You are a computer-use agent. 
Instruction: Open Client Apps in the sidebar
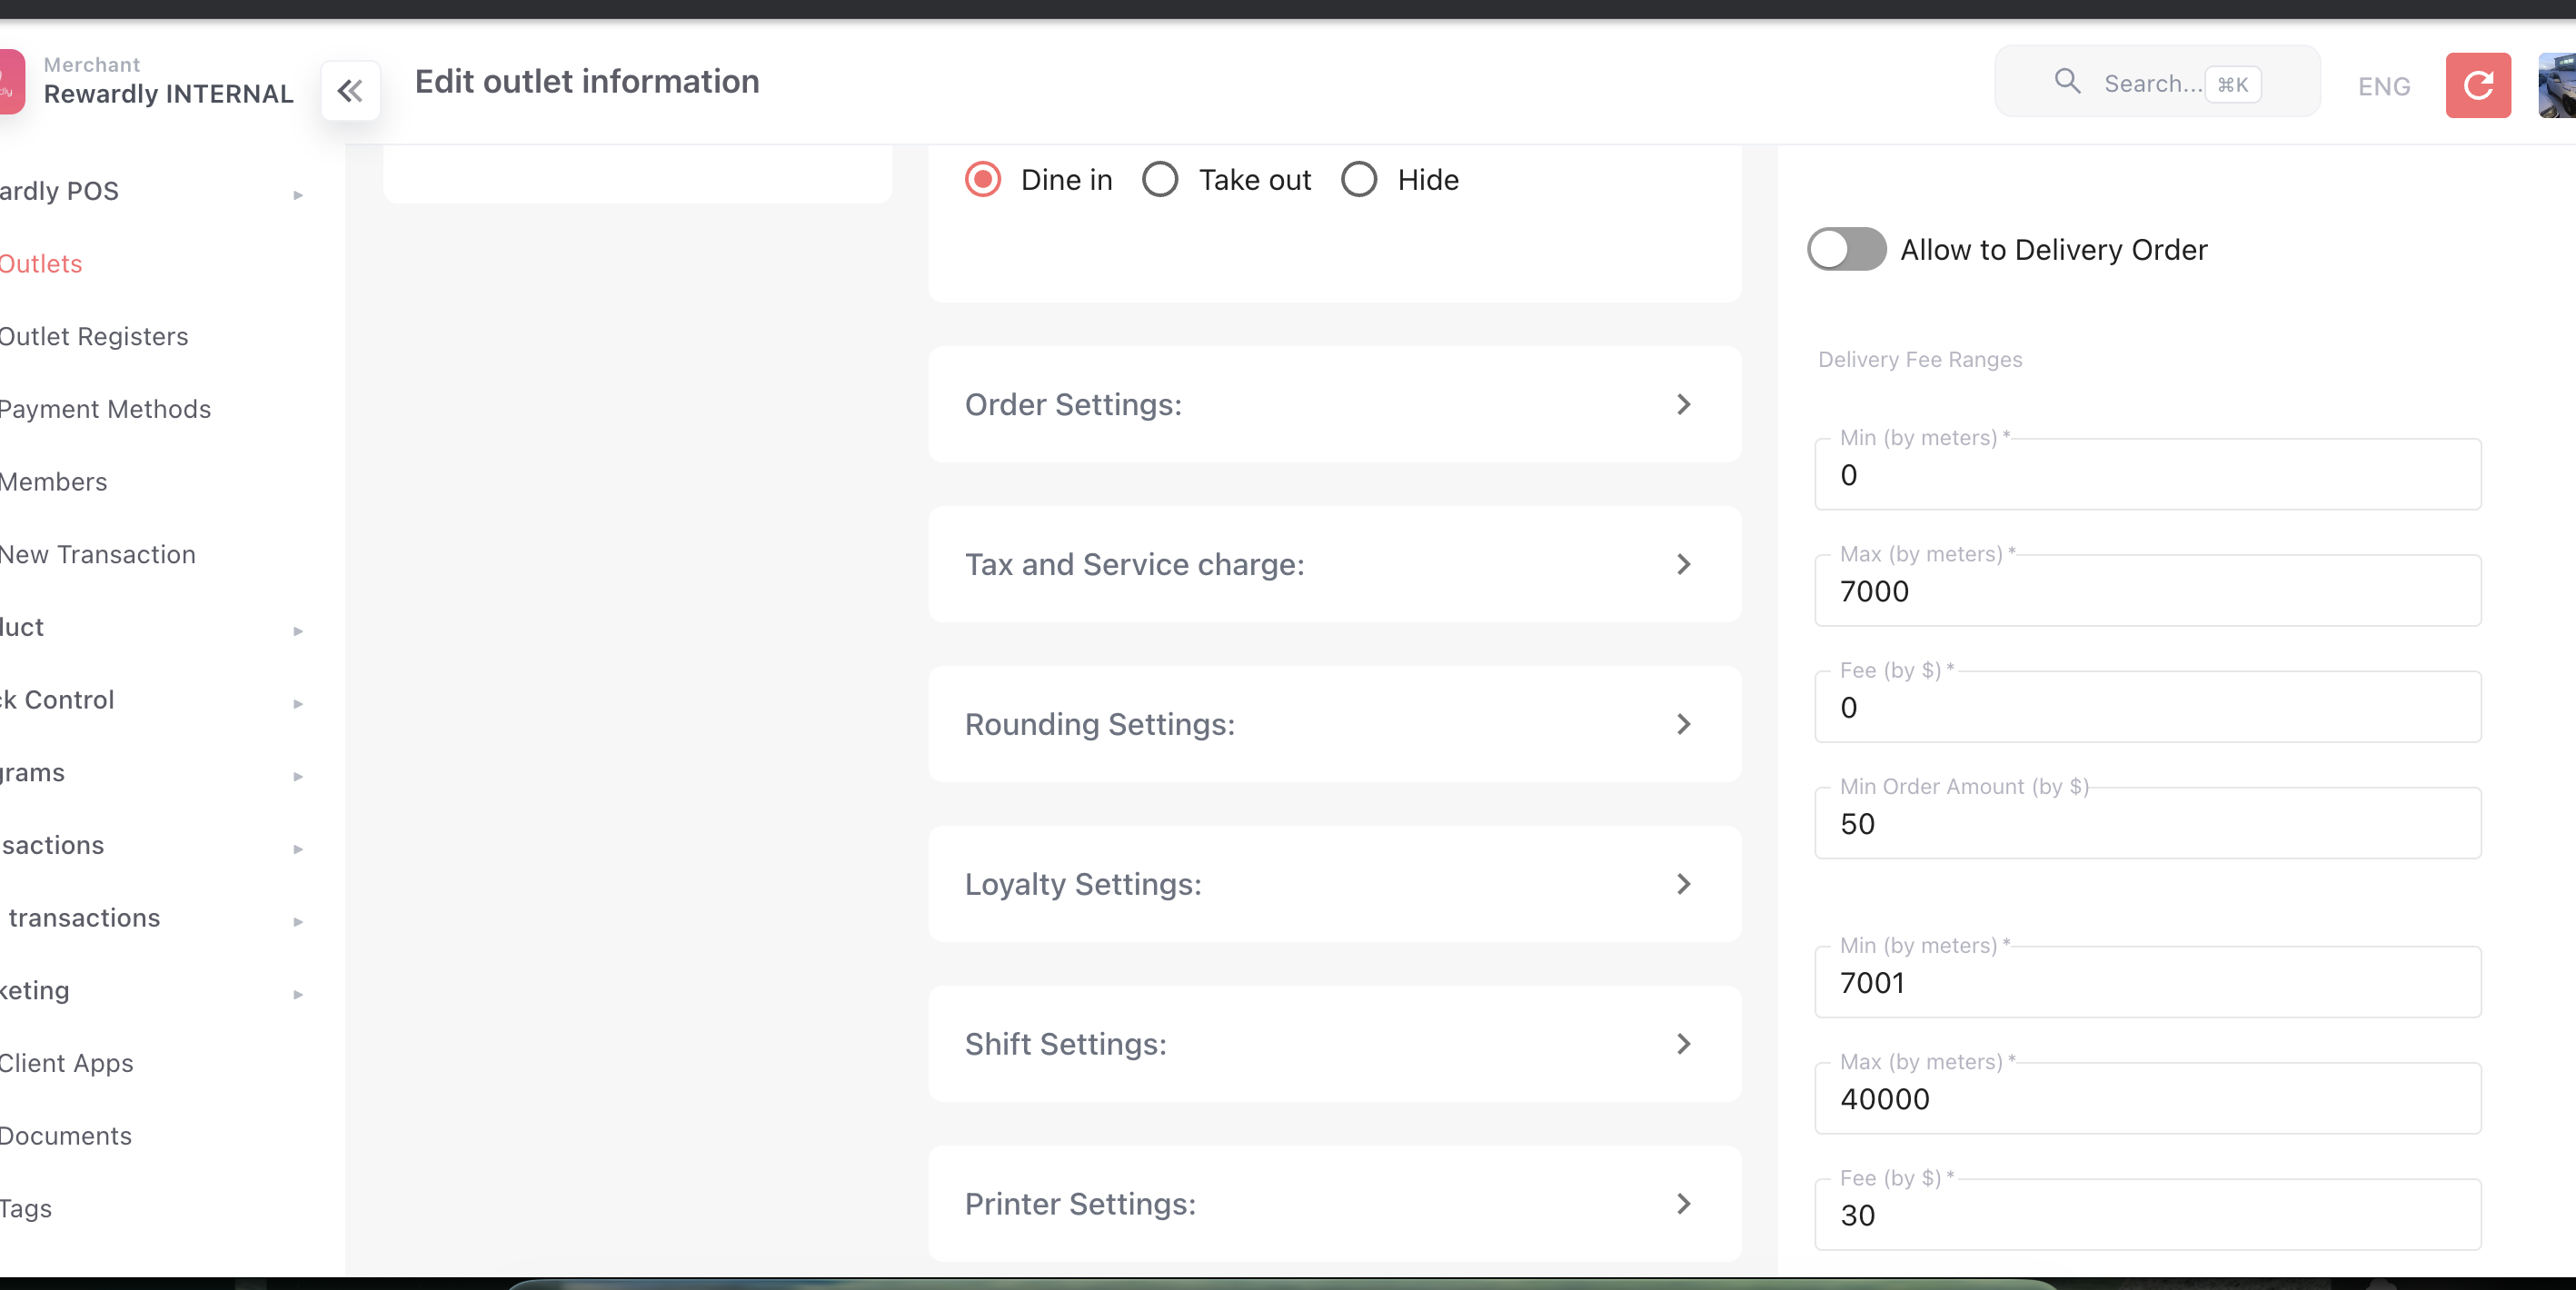pos(66,1064)
